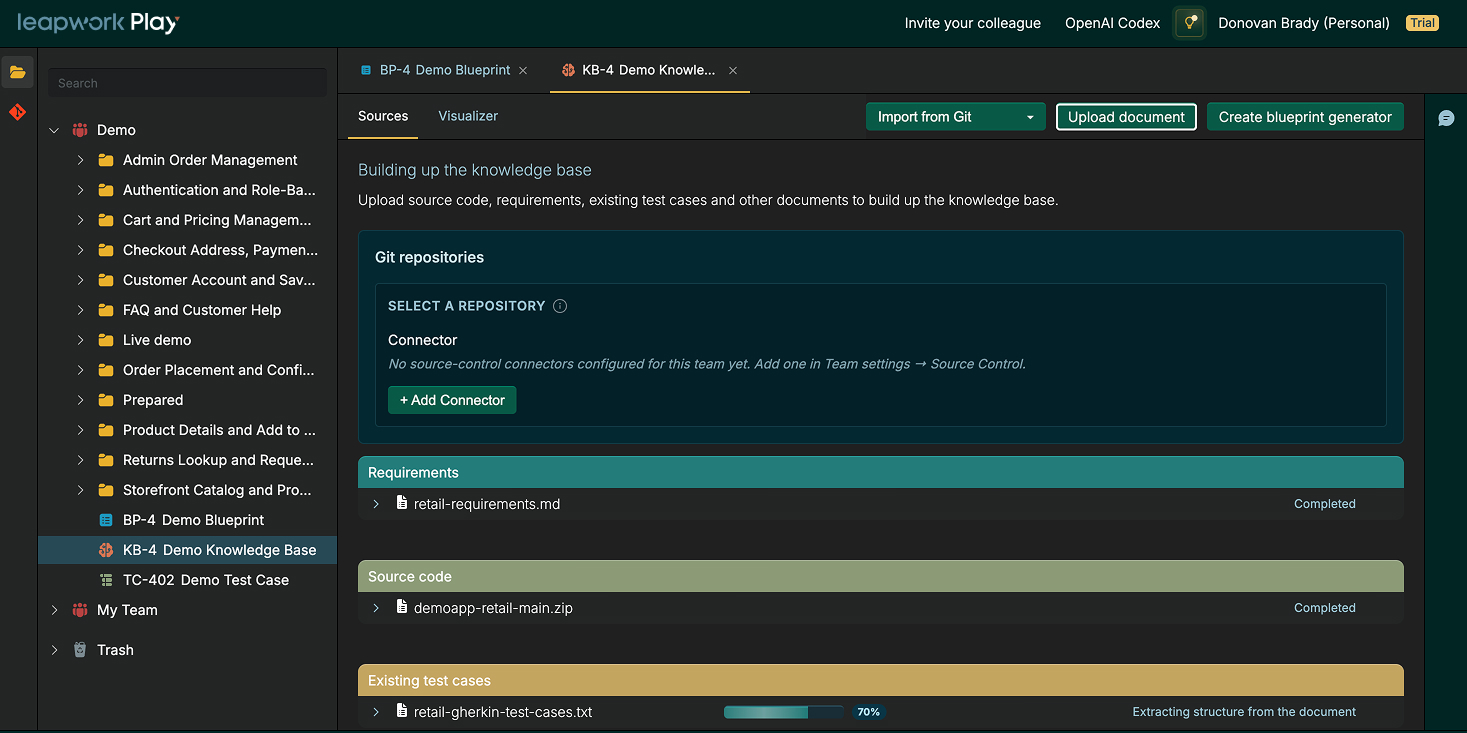Click brain icon on KB-4 tab
1467x733 pixels.
click(x=568, y=70)
